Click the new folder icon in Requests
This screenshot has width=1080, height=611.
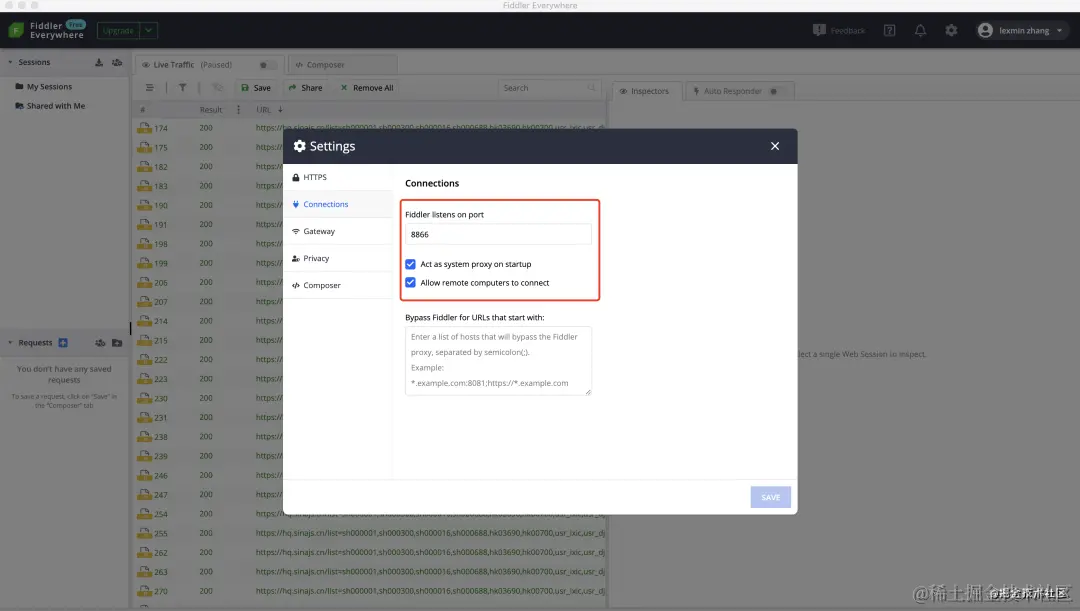pos(117,342)
